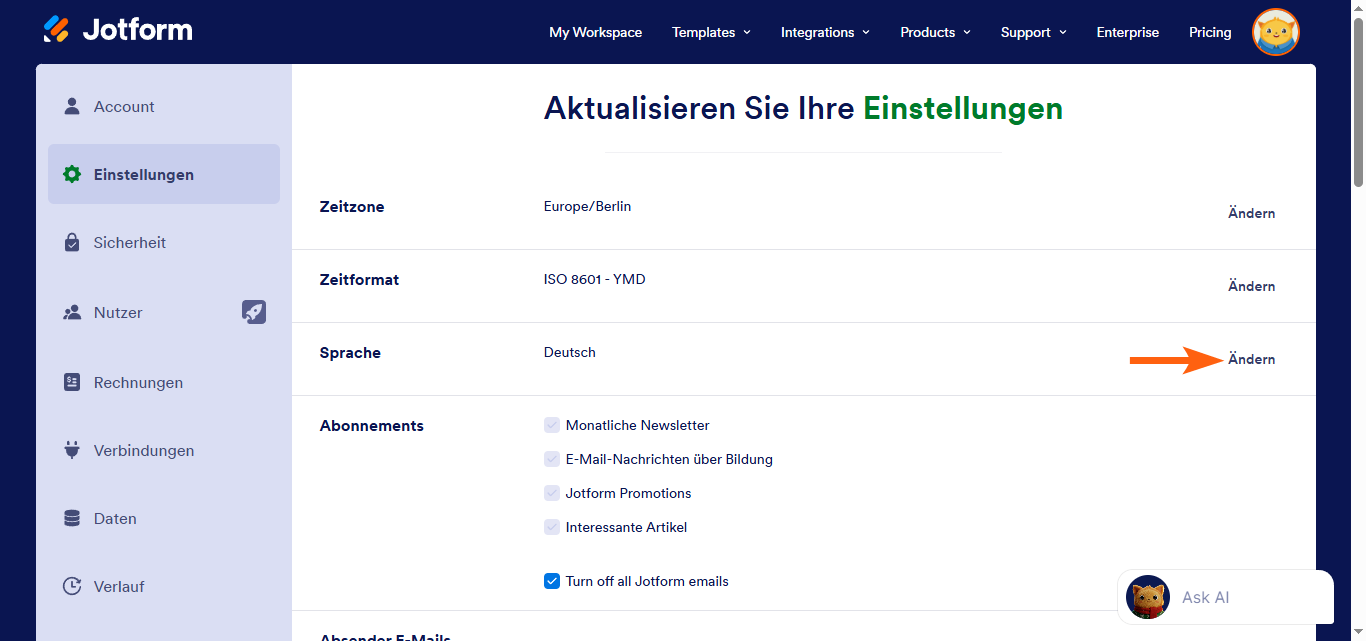Click Ändern next to Zeitzone
Screen dimensions: 1366x641
(x=1251, y=213)
